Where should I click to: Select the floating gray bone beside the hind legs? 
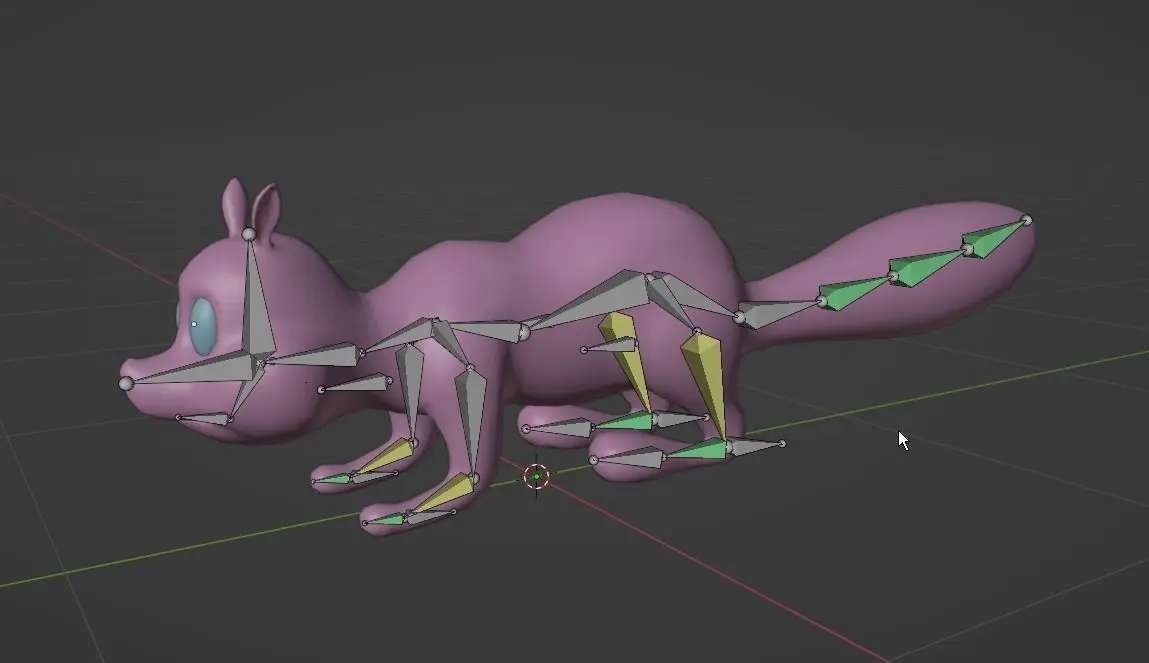pos(610,345)
